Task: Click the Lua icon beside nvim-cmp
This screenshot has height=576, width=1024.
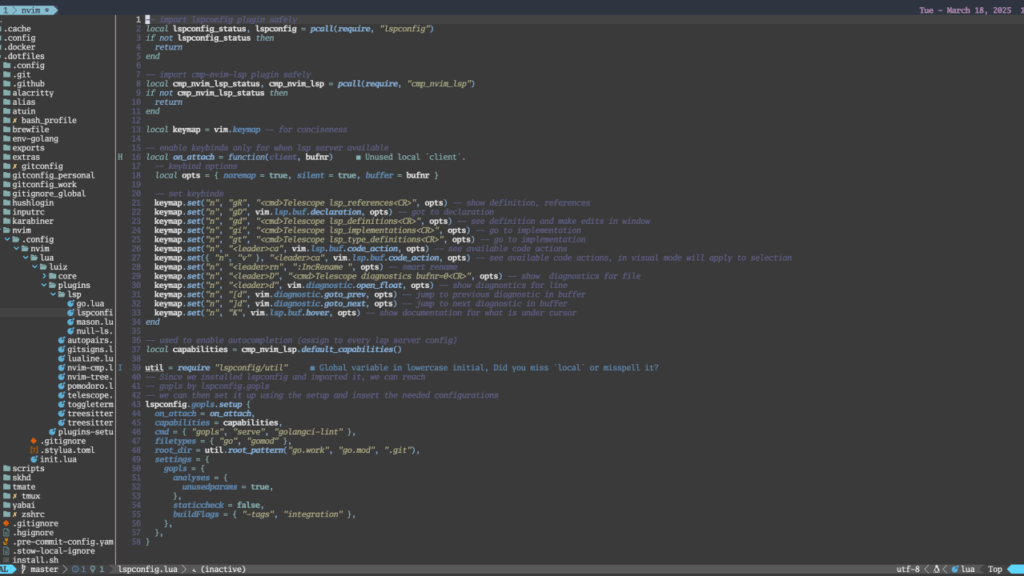Action: (61, 367)
